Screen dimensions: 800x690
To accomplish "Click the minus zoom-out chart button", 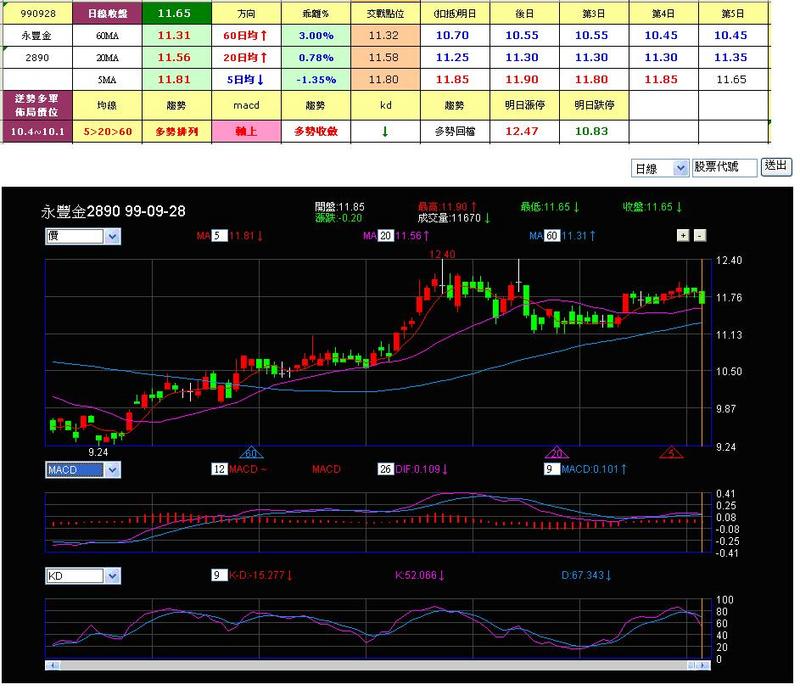I will pos(699,235).
